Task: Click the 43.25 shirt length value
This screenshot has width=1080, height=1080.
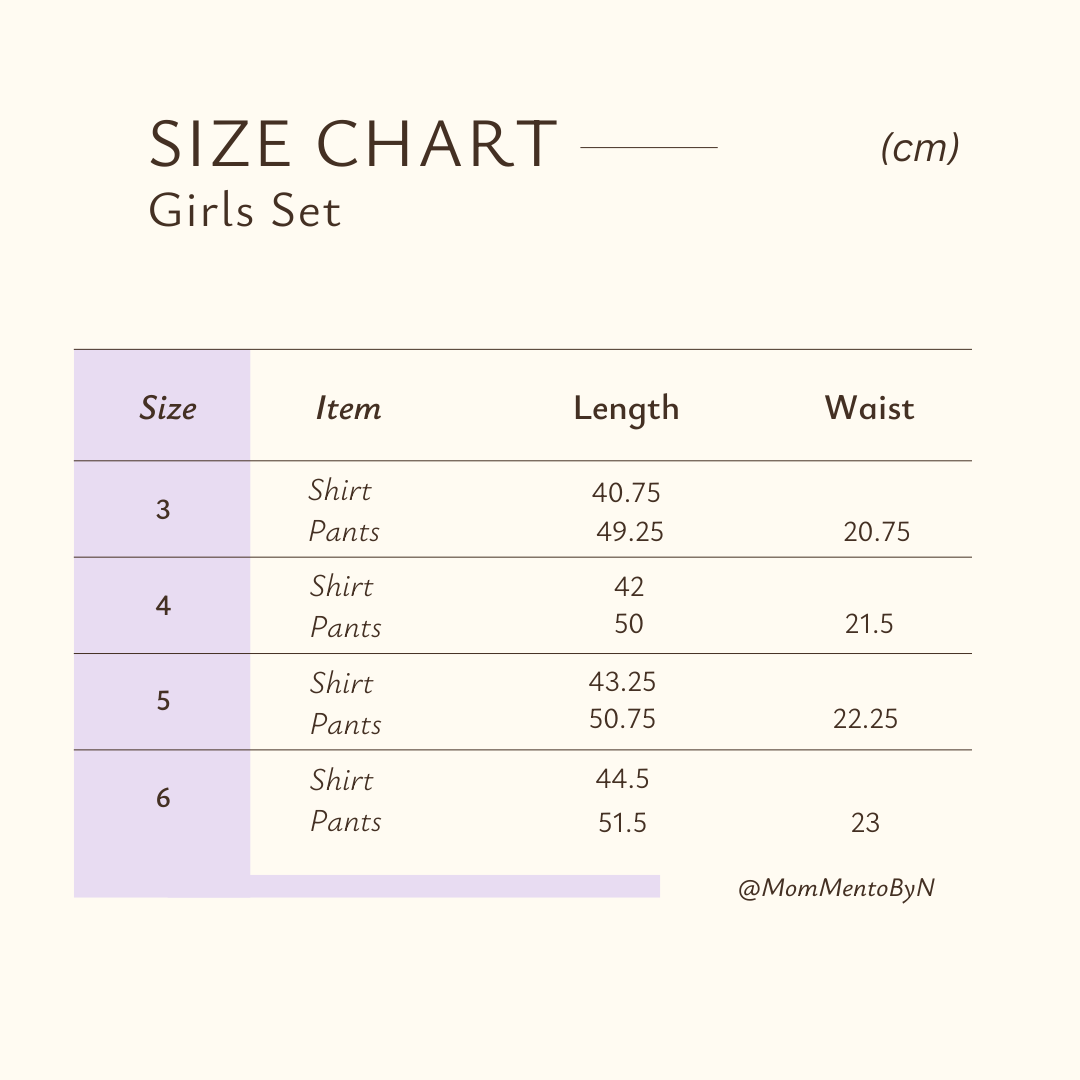Action: click(x=622, y=682)
